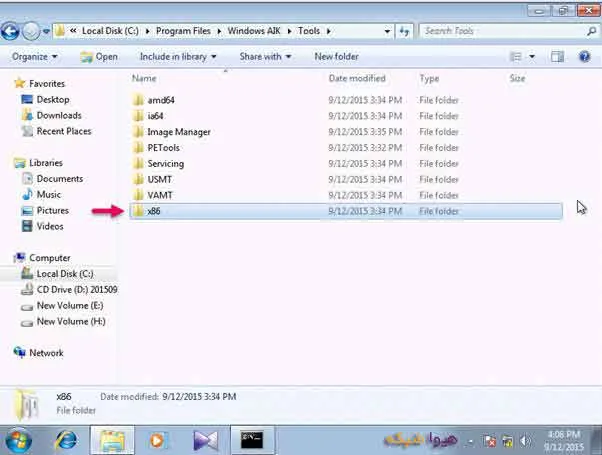Open Recent Places in Favorites
602x455 pixels.
64,131
